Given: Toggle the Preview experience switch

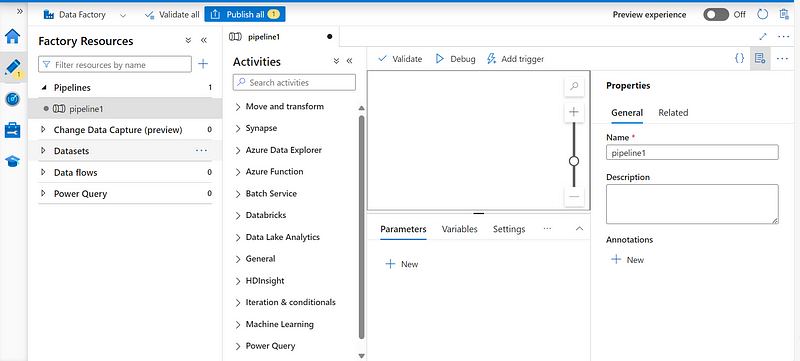Looking at the screenshot, I should pyautogui.click(x=716, y=14).
